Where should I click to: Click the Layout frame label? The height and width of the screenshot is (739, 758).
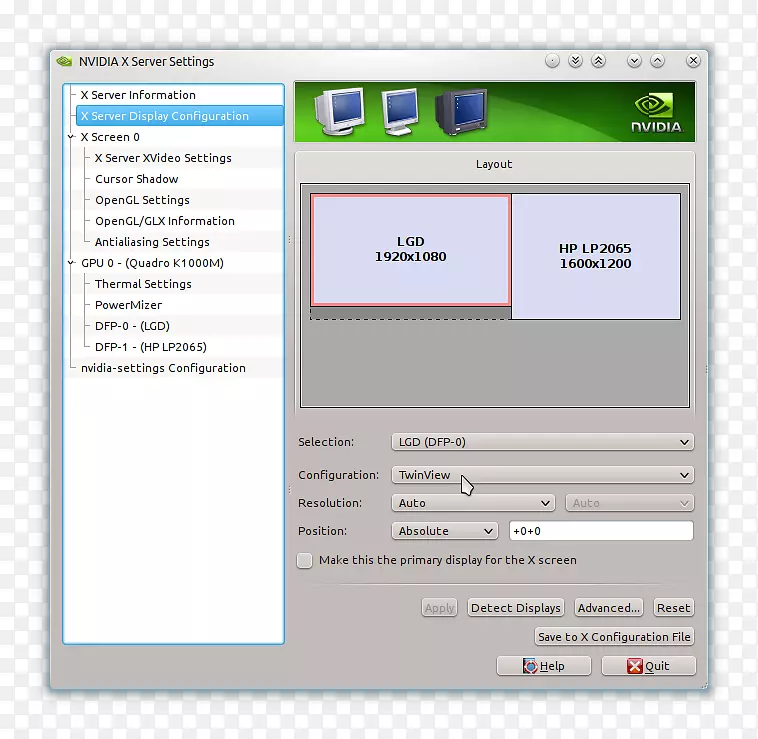(494, 164)
